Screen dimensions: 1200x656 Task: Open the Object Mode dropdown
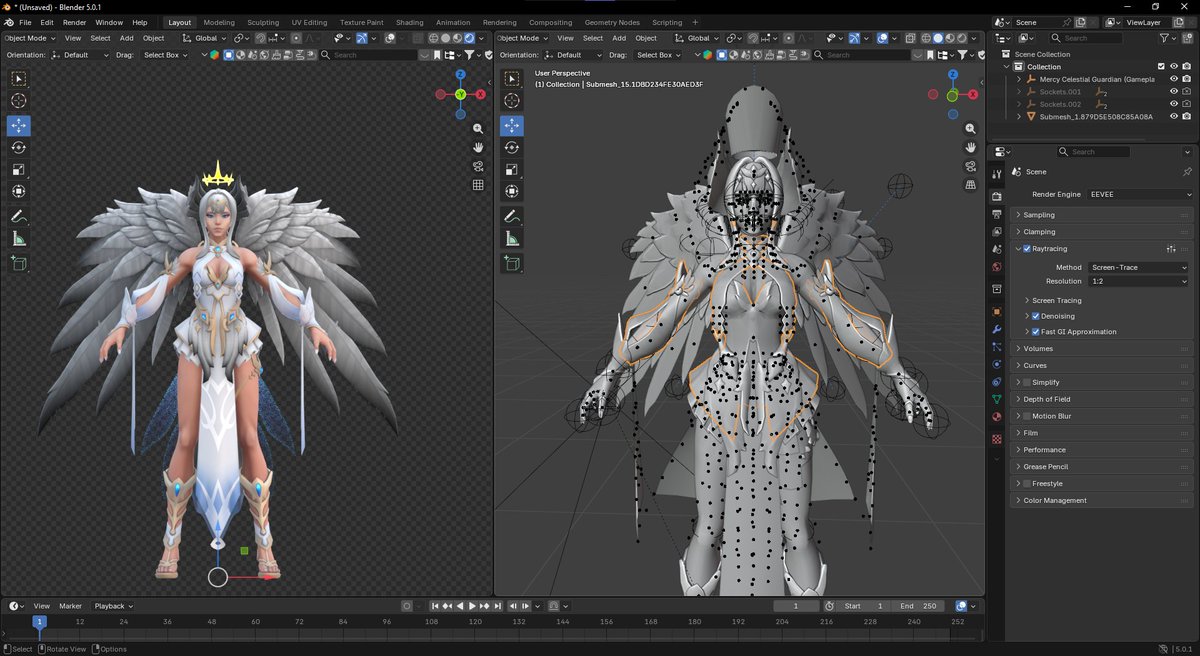click(27, 38)
